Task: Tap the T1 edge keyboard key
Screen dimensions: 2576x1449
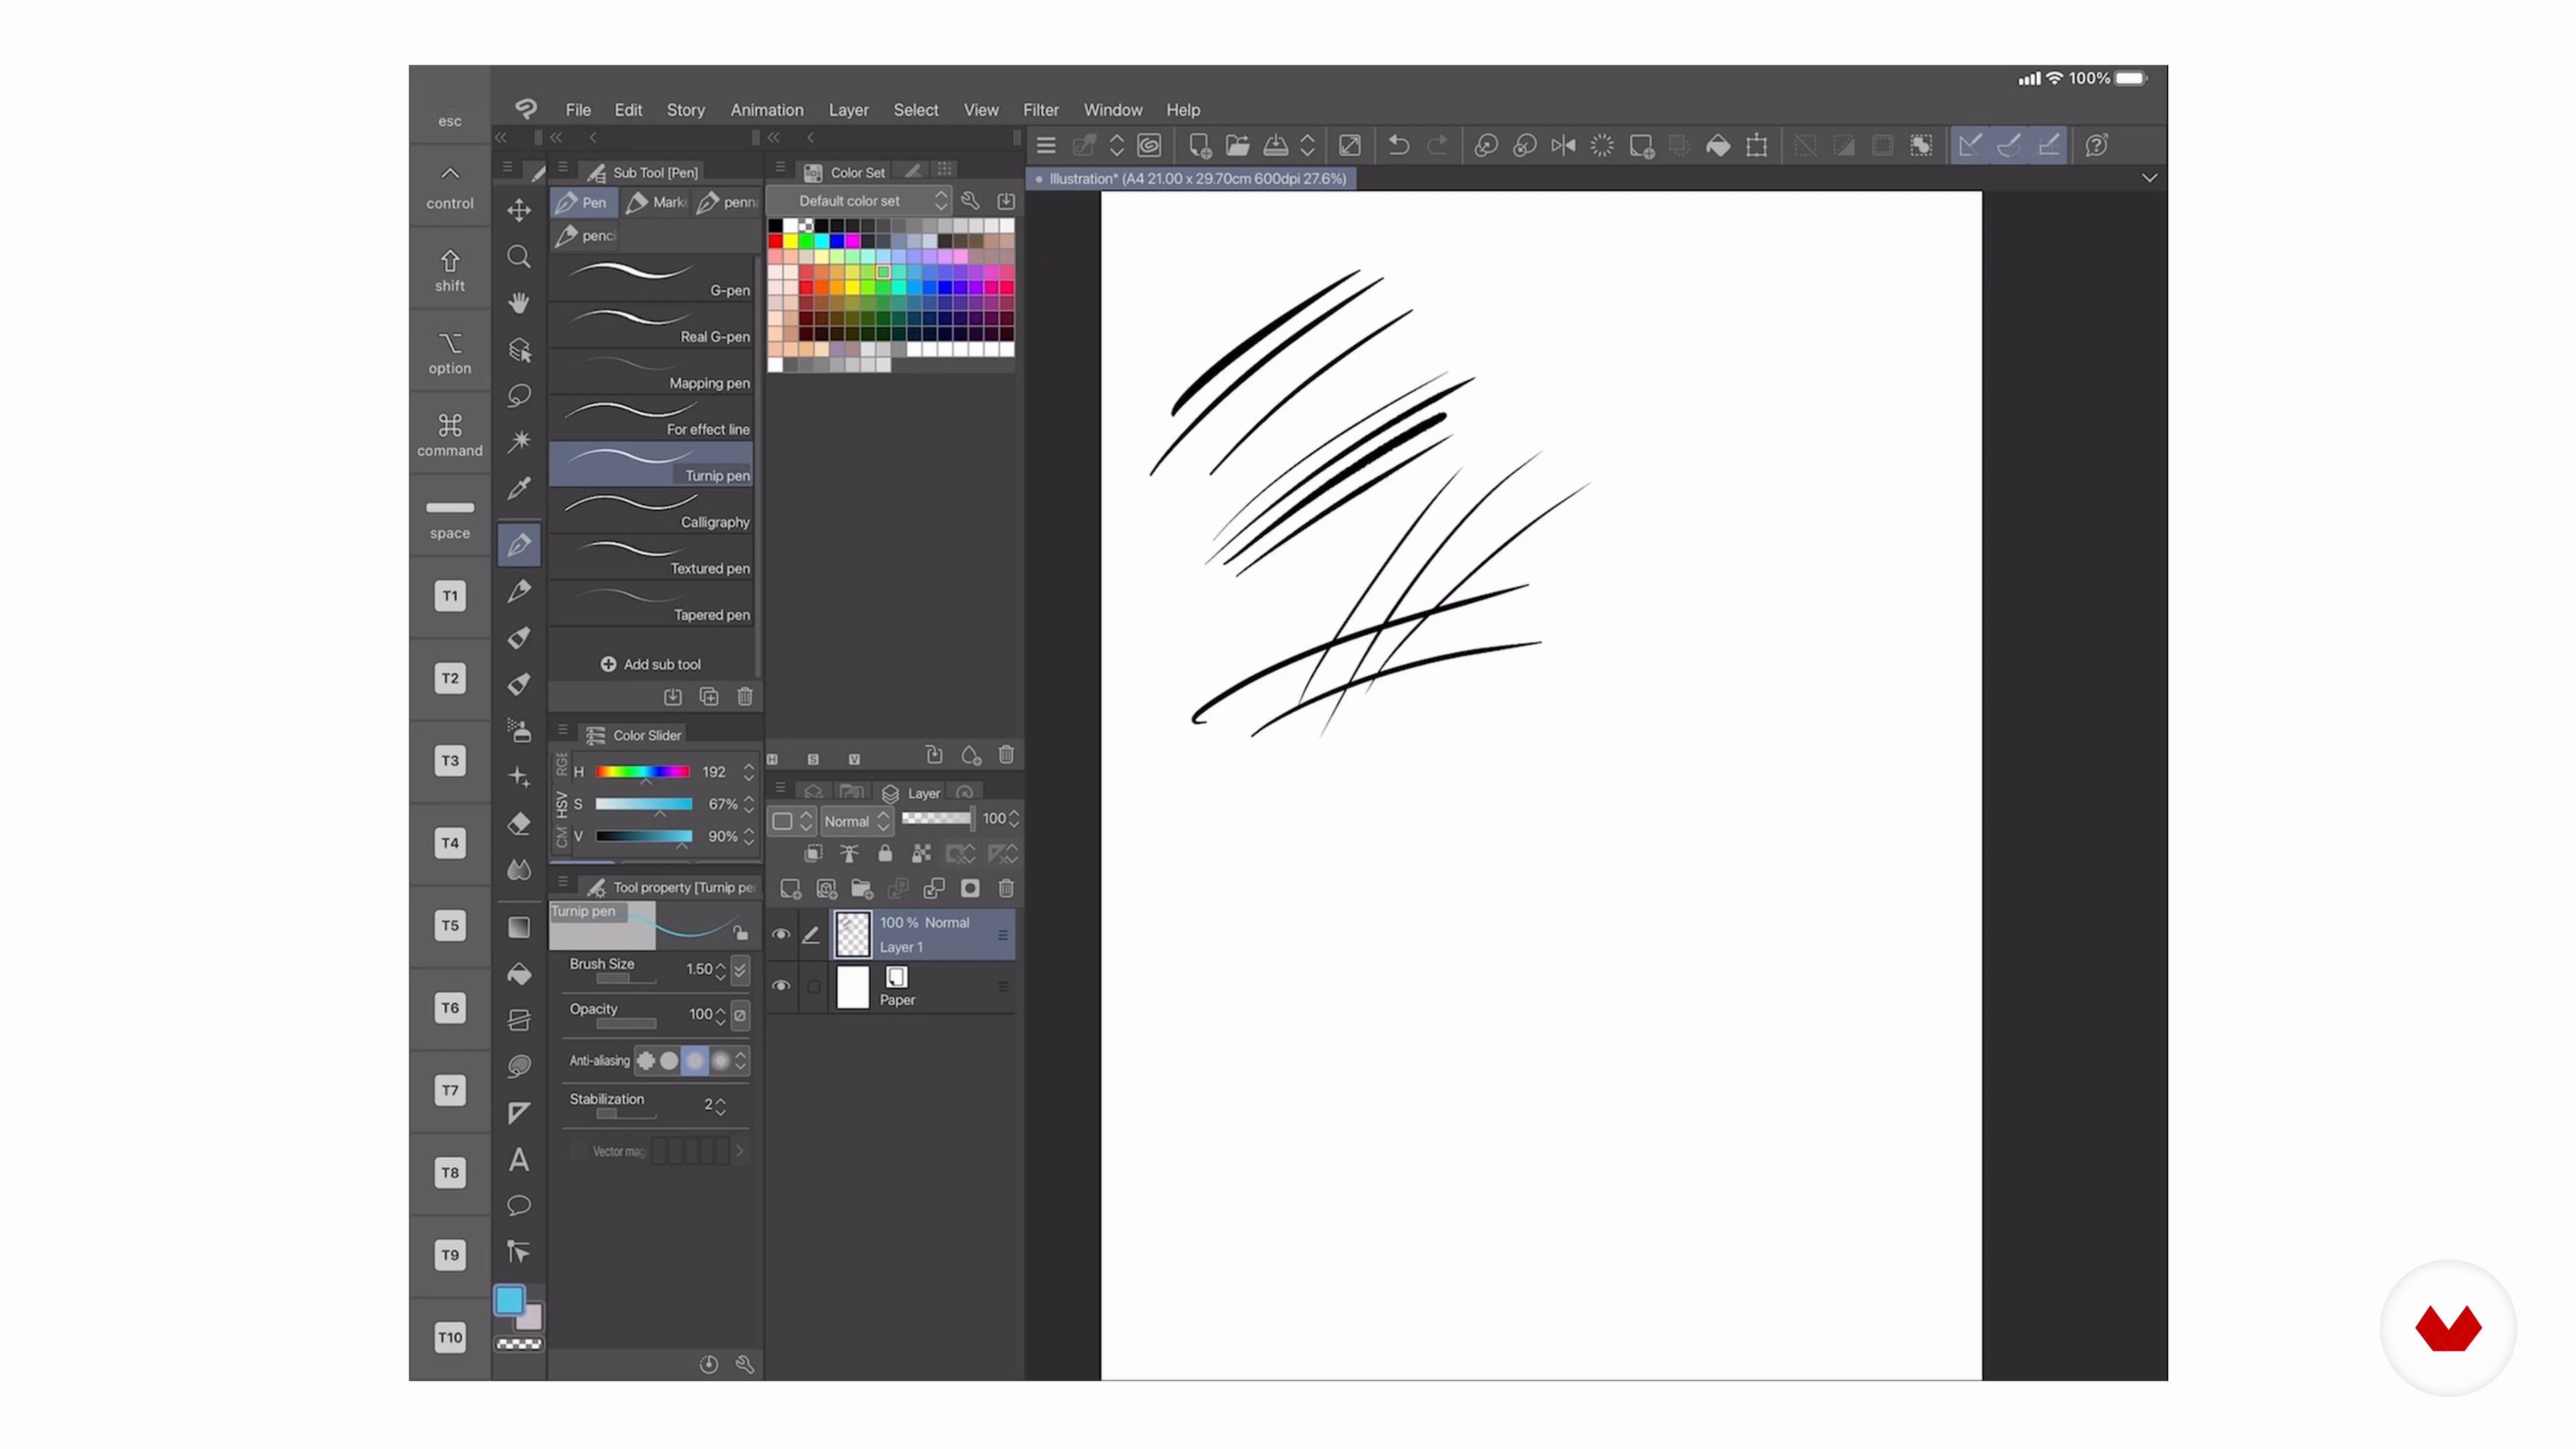Action: coord(450,596)
